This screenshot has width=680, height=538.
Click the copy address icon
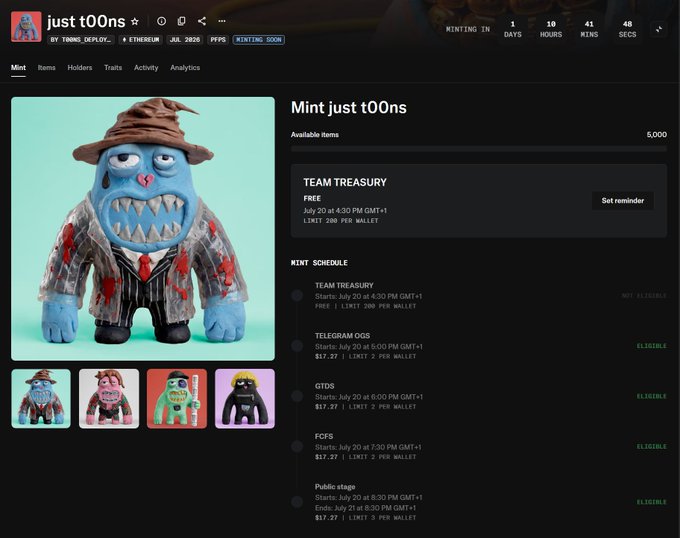pyautogui.click(x=182, y=21)
